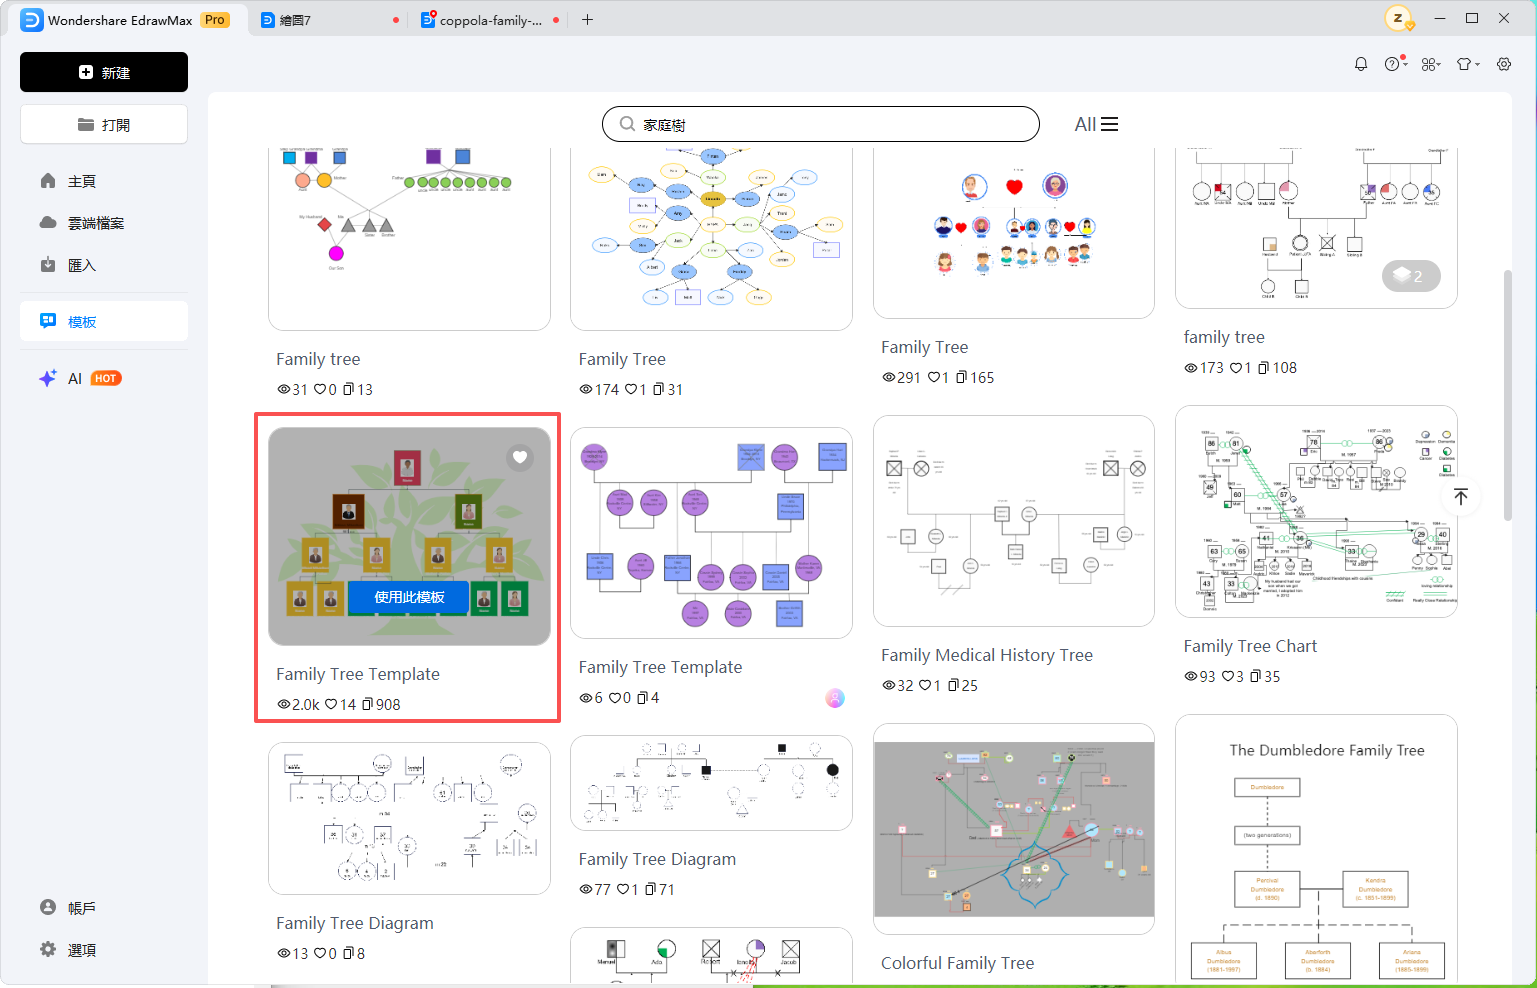Click the magnifier icon in the search box
This screenshot has height=988, width=1537.
pos(627,124)
